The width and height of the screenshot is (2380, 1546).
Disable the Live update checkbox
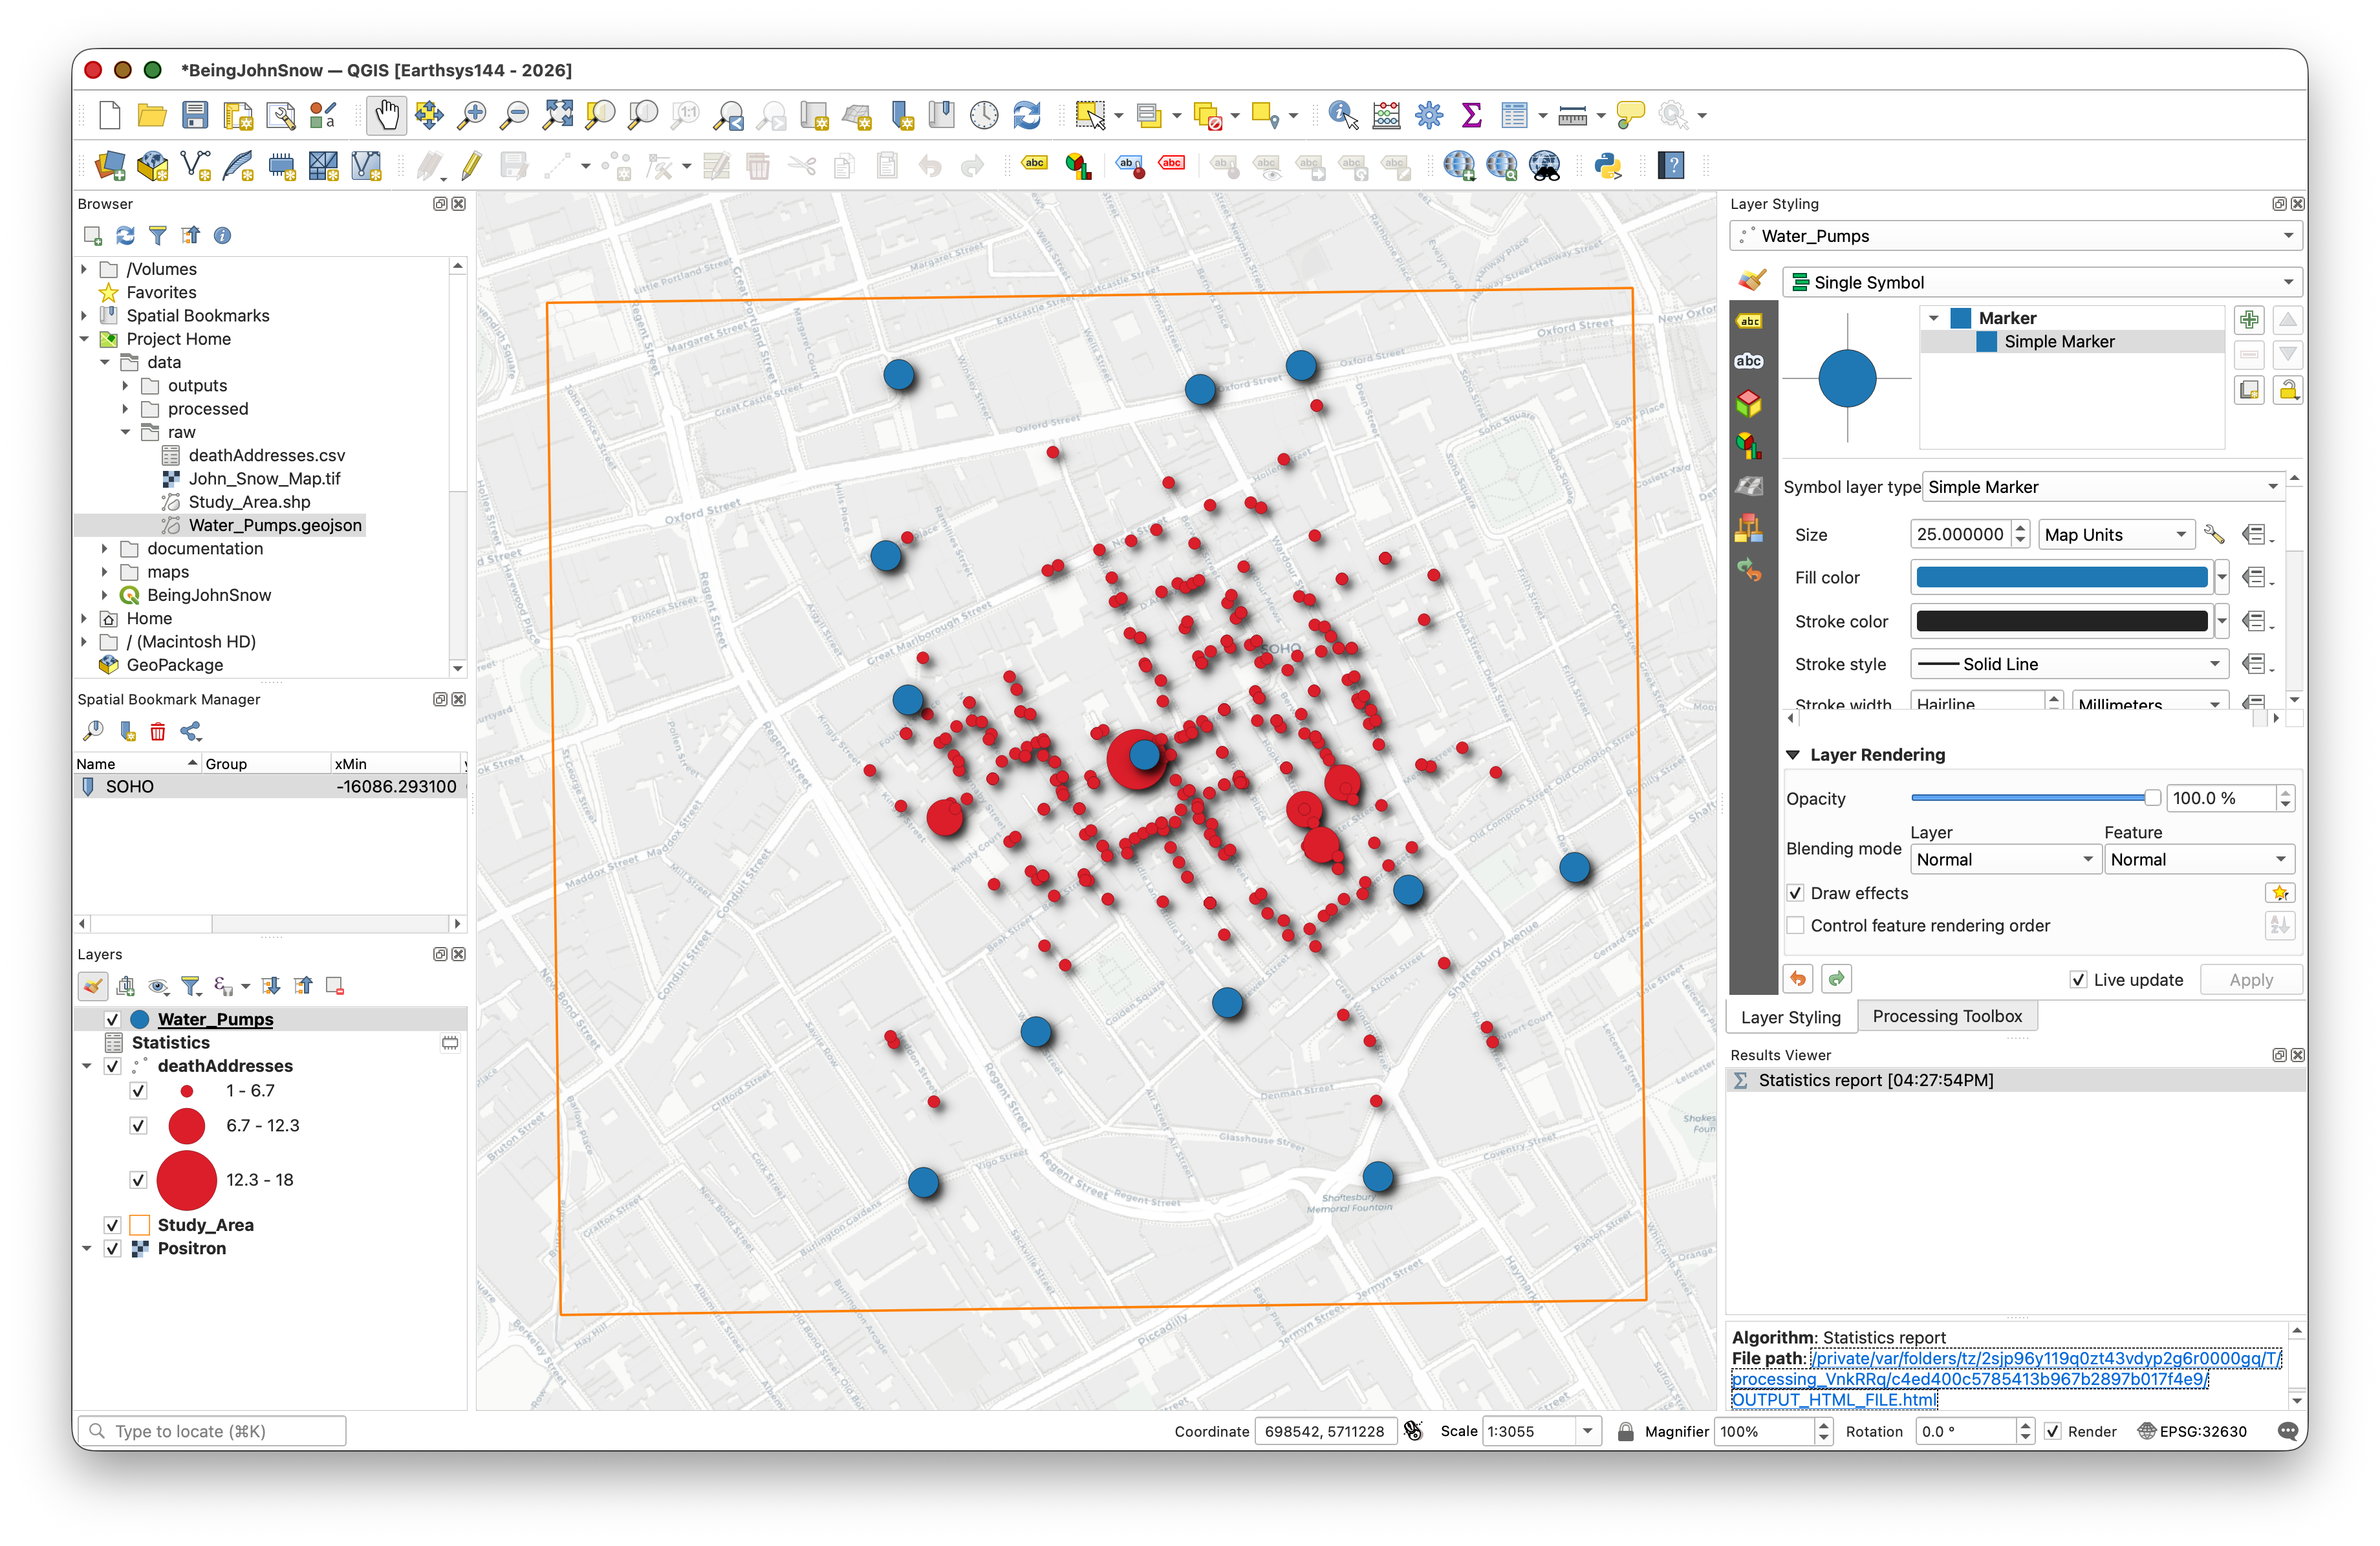click(x=2078, y=980)
